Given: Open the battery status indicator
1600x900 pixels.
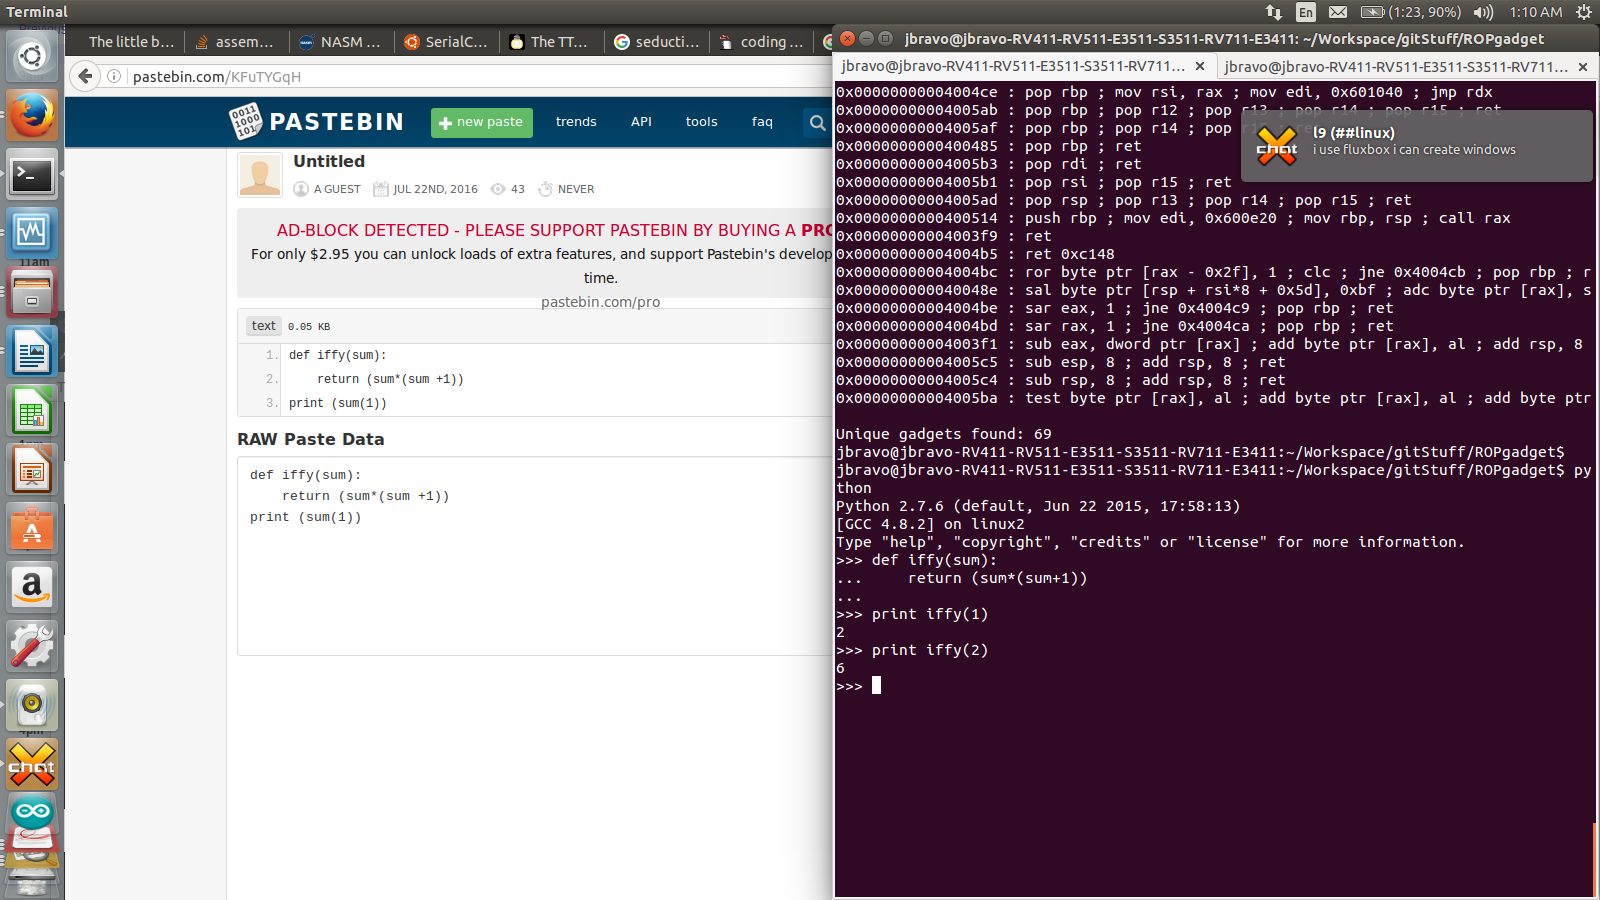Looking at the screenshot, I should coord(1410,12).
